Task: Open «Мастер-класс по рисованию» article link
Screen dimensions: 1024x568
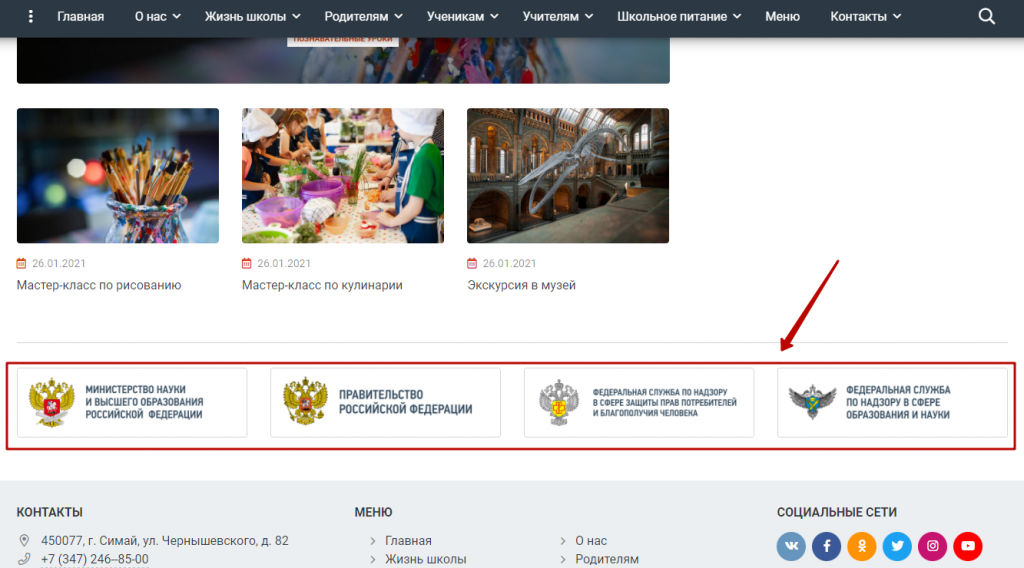Action: (x=99, y=285)
